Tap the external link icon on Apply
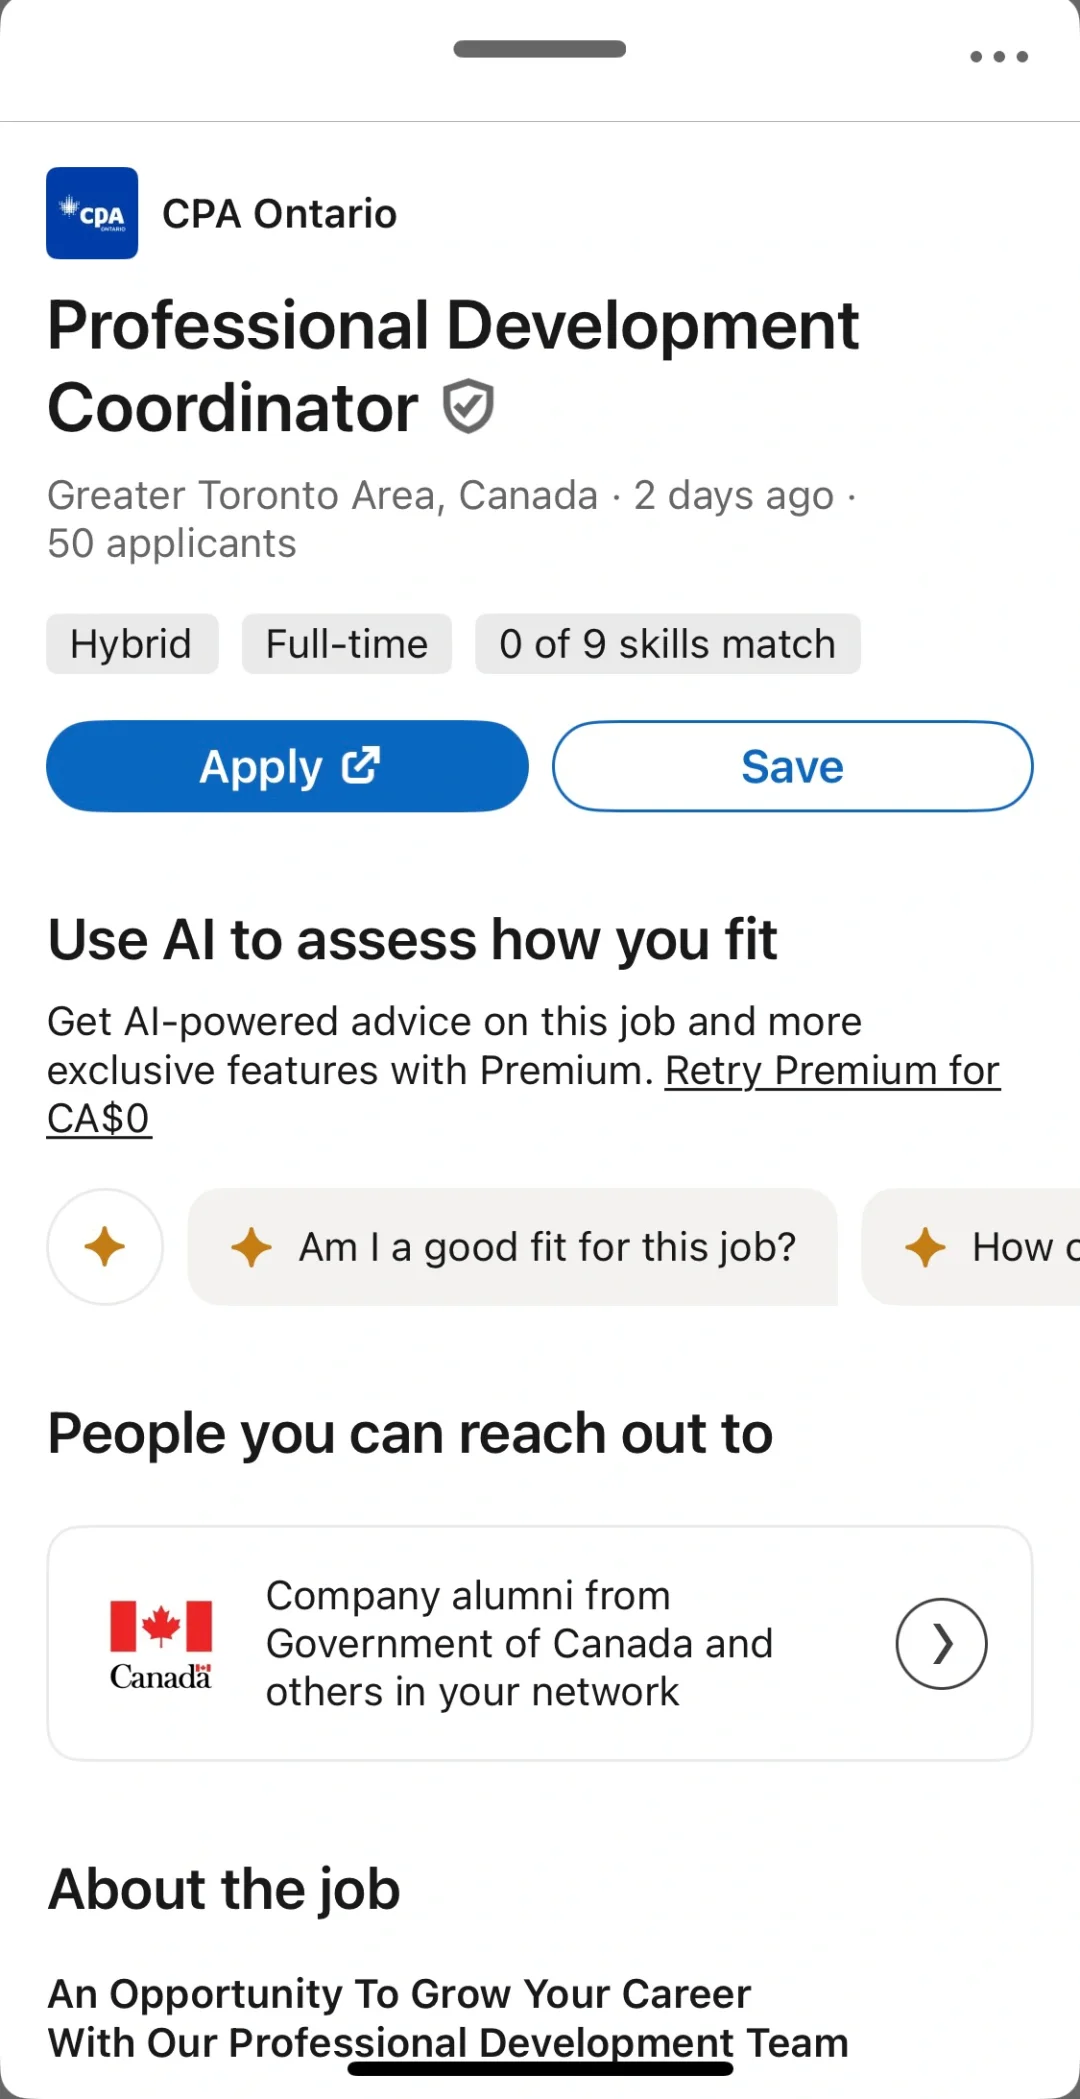This screenshot has height=2099, width=1080. pyautogui.click(x=361, y=766)
